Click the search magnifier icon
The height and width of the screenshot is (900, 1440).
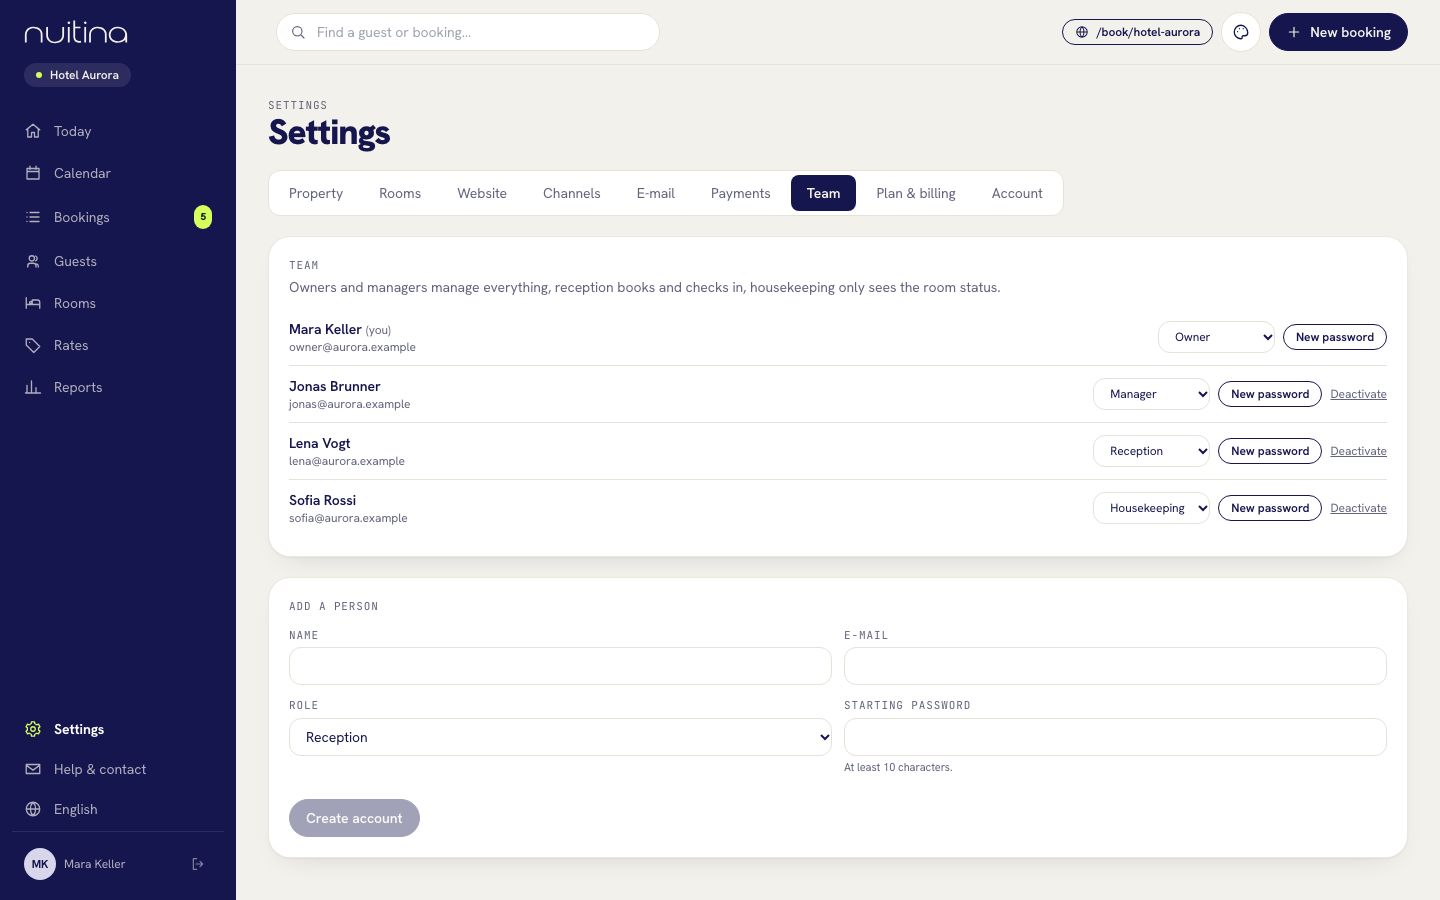[x=298, y=32]
